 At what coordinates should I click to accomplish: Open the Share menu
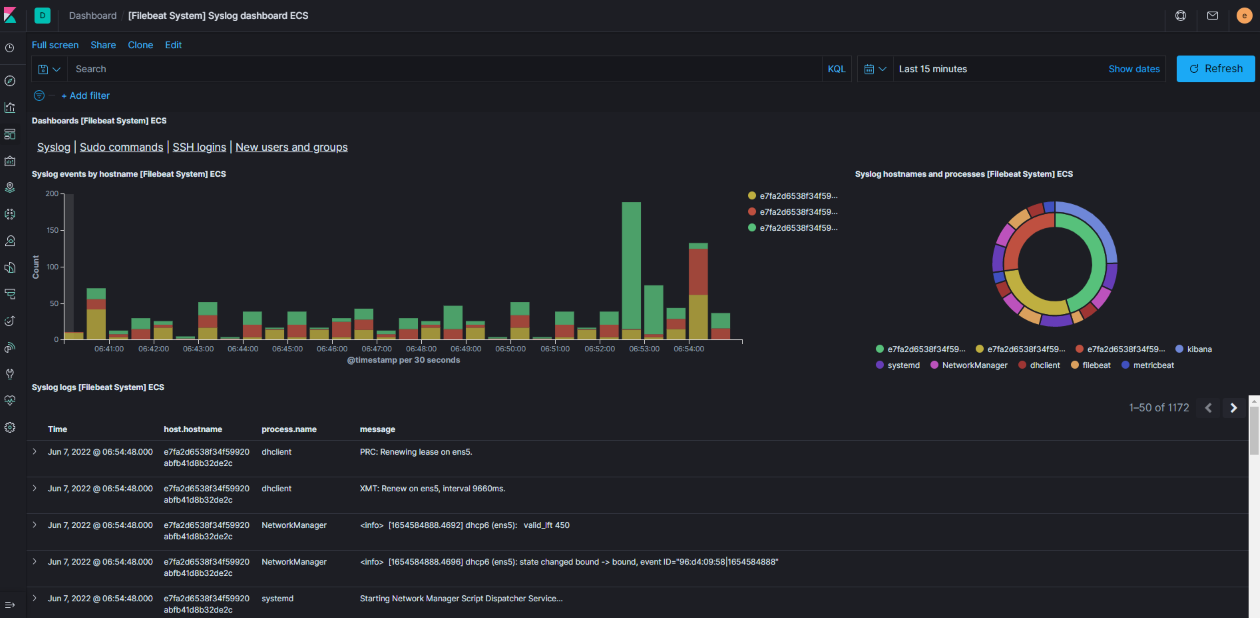(103, 45)
